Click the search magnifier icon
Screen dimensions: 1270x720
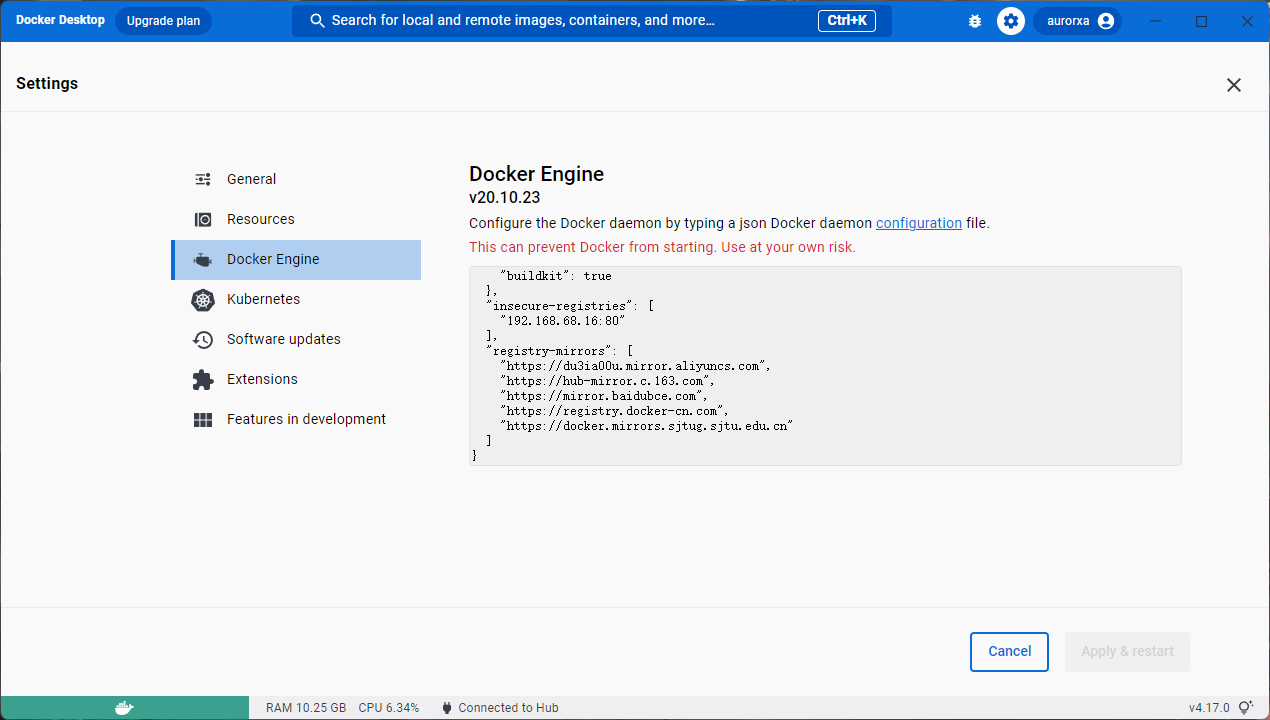[318, 20]
